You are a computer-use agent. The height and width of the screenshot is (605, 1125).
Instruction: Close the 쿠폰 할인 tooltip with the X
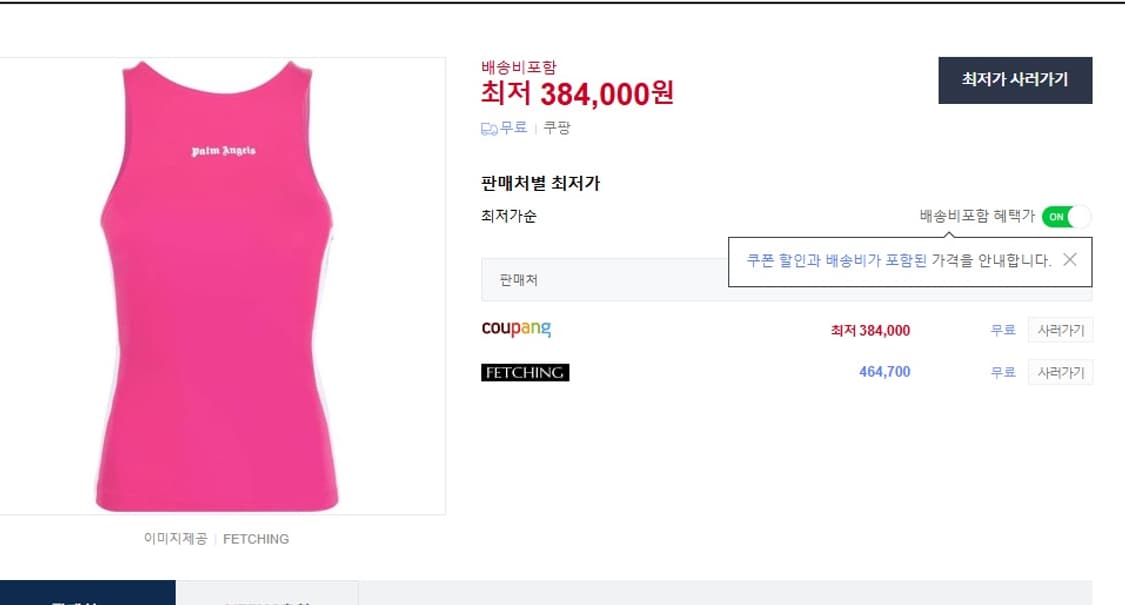[x=1071, y=260]
